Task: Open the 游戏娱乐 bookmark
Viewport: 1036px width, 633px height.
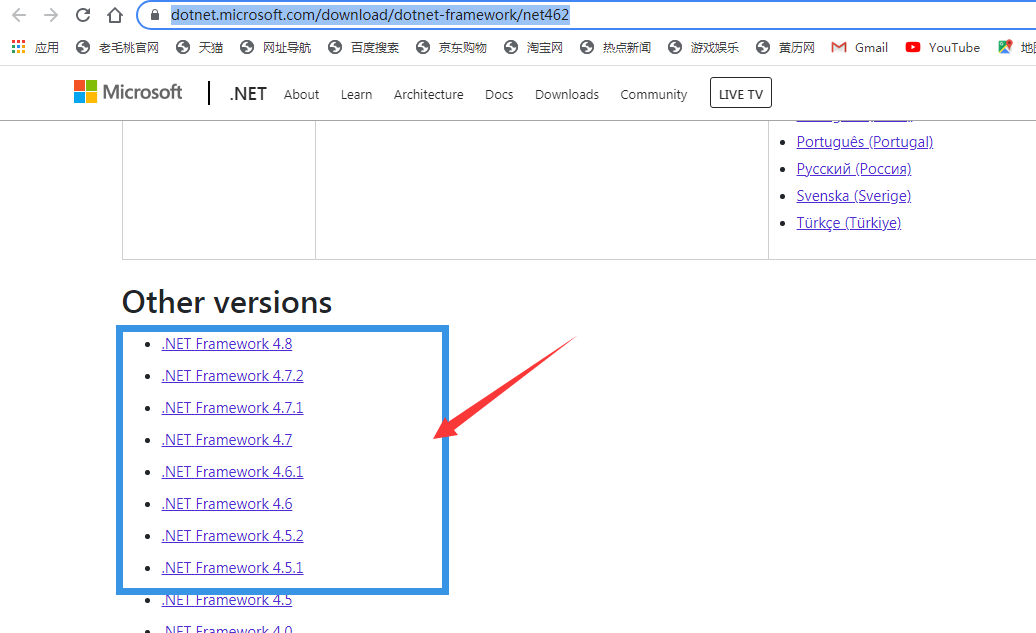Action: 704,47
